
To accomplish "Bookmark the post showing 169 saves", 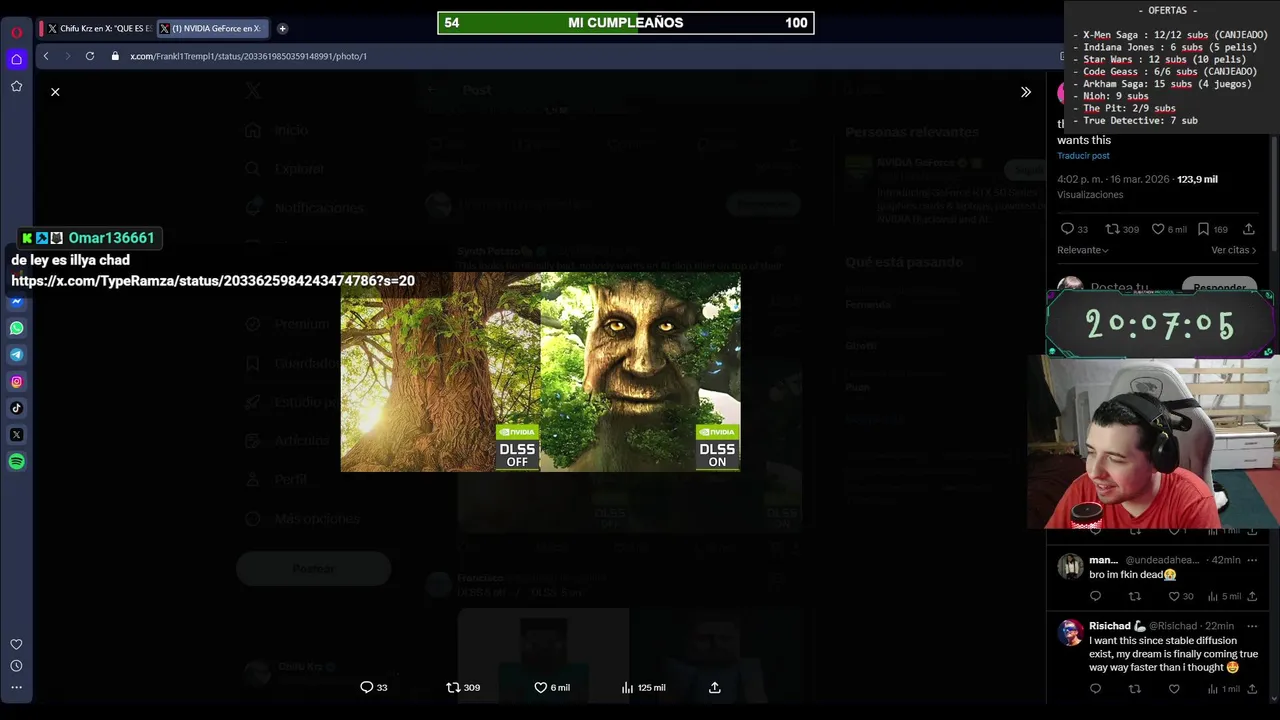I will coord(1213,229).
